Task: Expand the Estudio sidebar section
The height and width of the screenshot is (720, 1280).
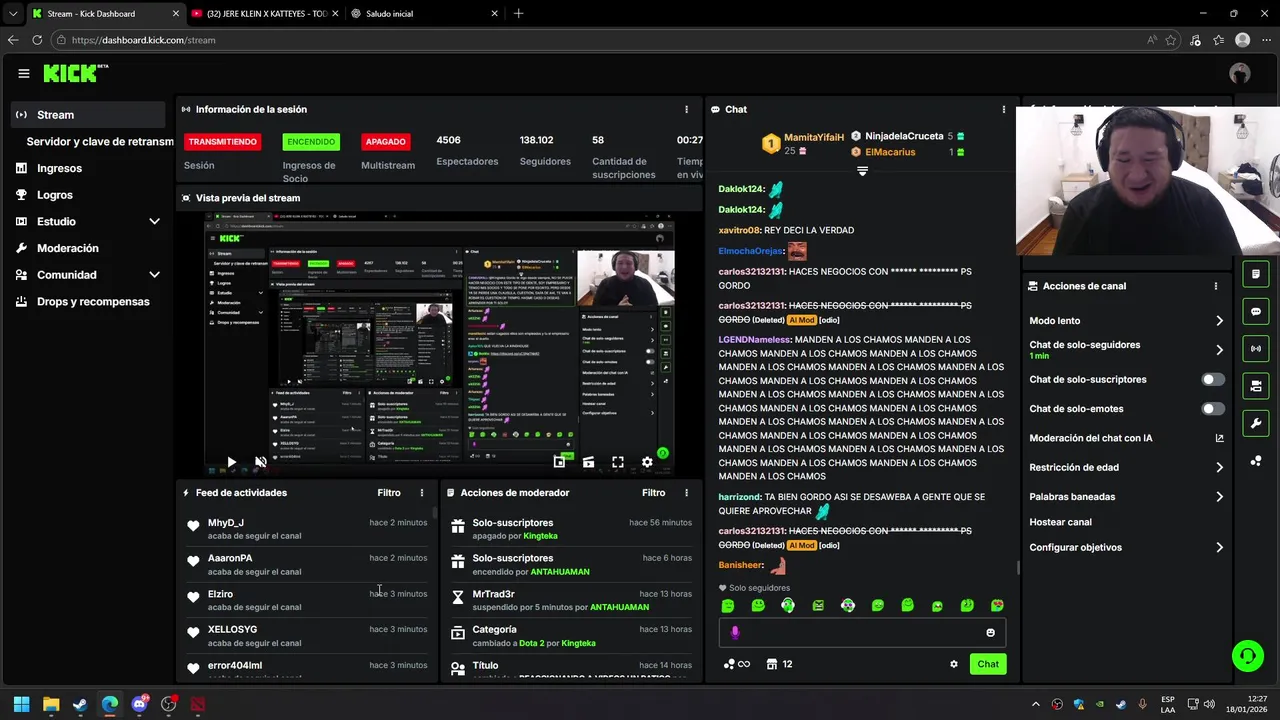Action: (x=154, y=221)
